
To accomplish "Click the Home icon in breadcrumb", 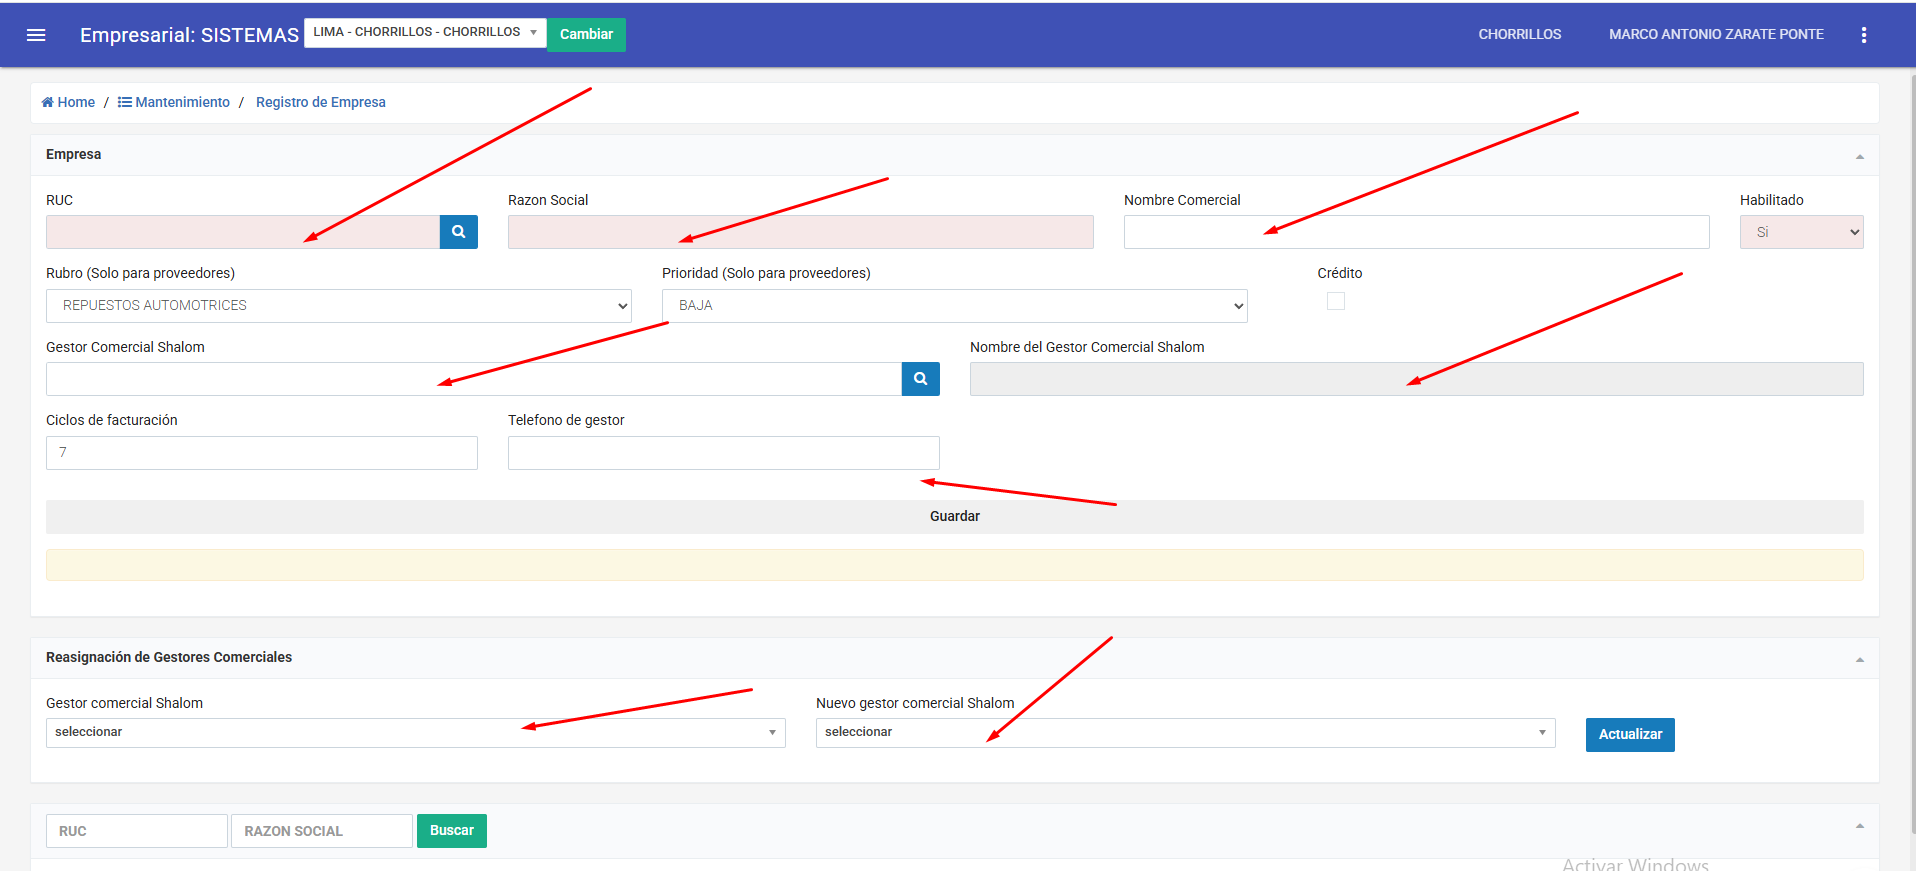I will pyautogui.click(x=47, y=102).
